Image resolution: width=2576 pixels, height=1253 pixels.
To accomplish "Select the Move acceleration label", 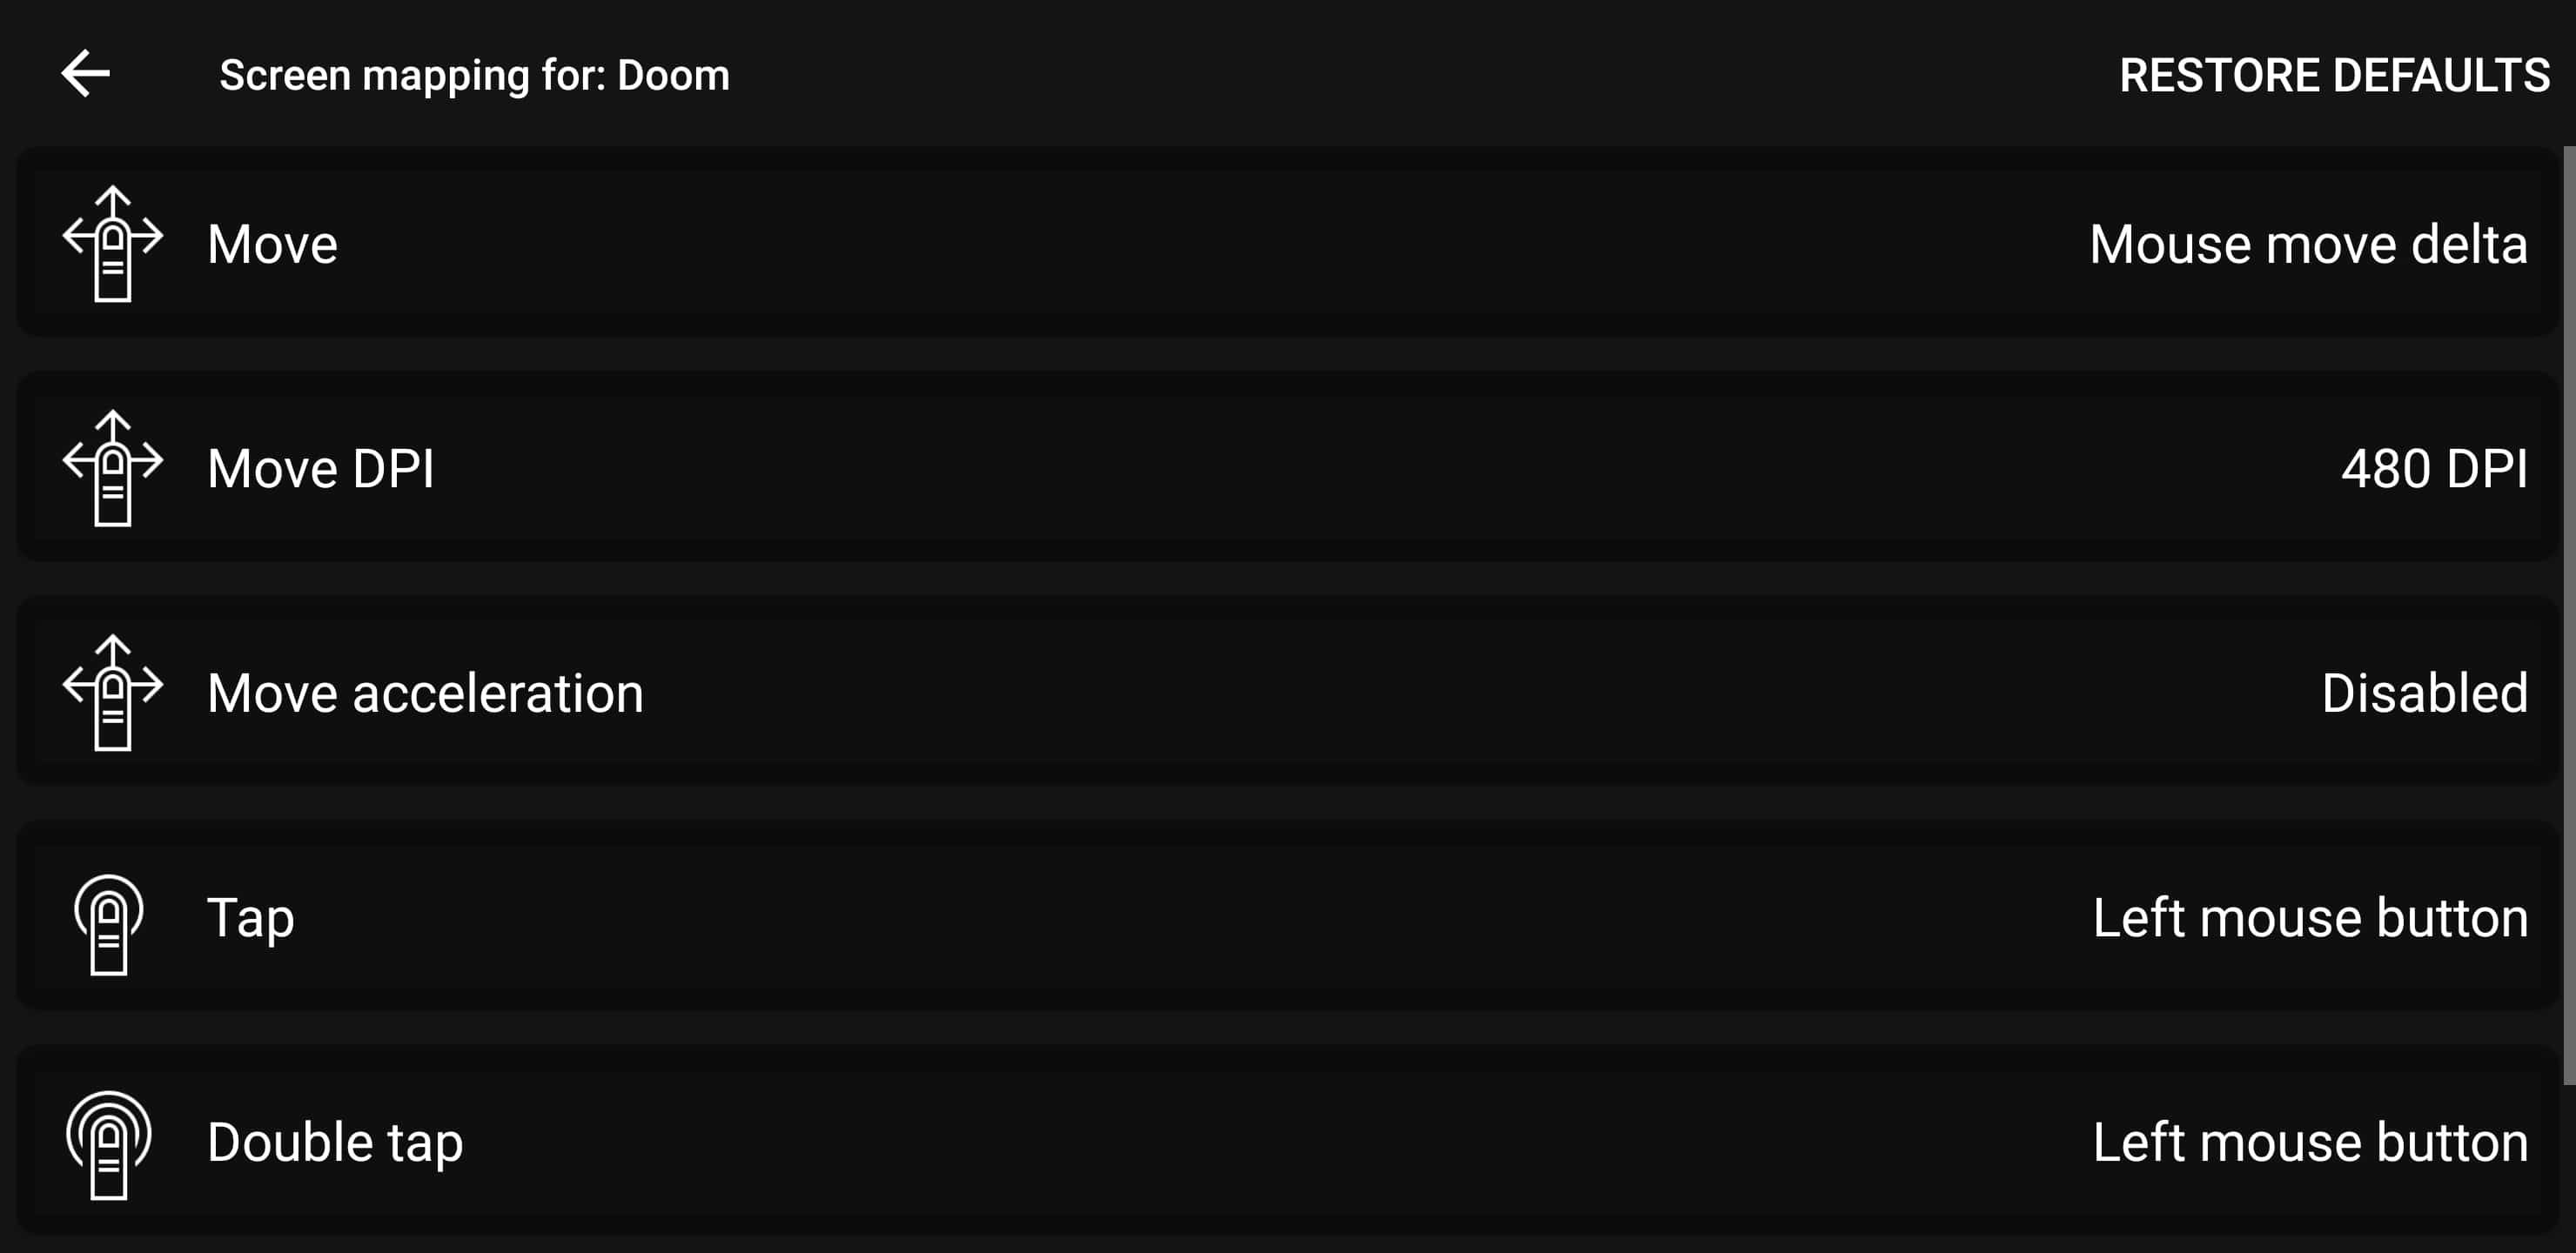I will 425,693.
